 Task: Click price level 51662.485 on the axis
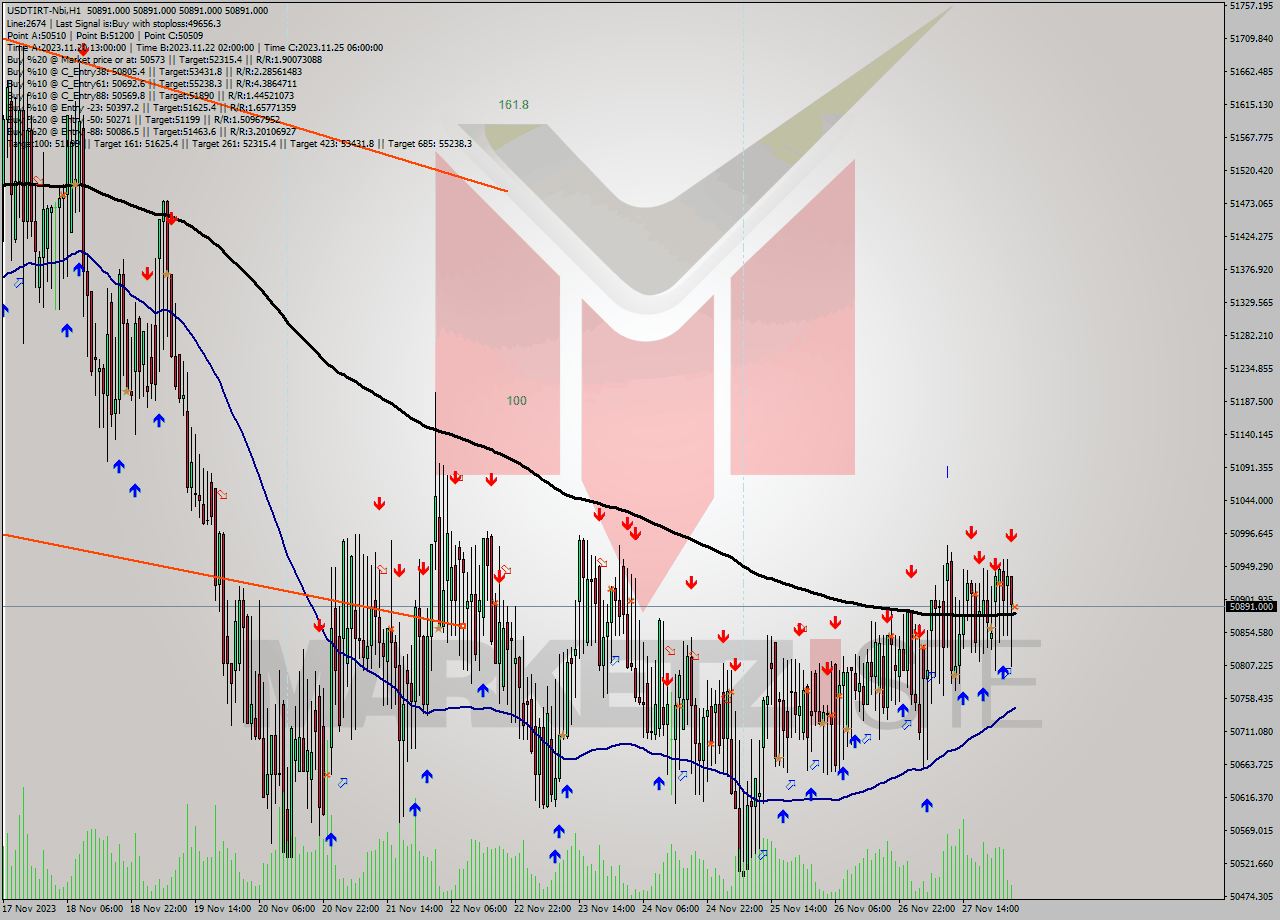point(1251,71)
